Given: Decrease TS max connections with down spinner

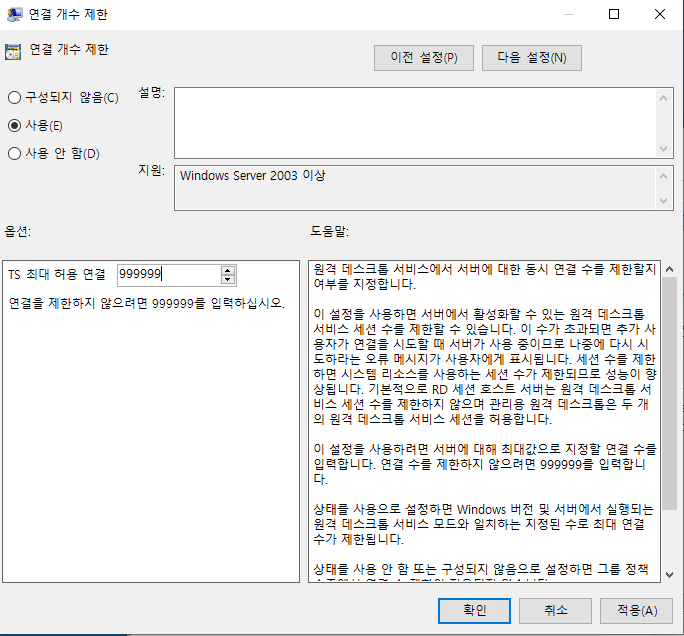Looking at the screenshot, I should coord(228,280).
